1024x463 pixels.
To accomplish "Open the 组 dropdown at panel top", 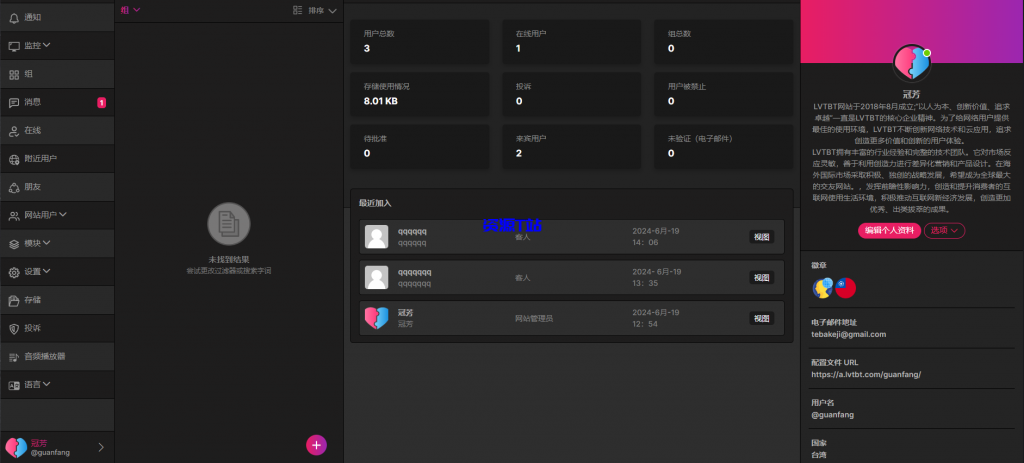I will (x=130, y=10).
